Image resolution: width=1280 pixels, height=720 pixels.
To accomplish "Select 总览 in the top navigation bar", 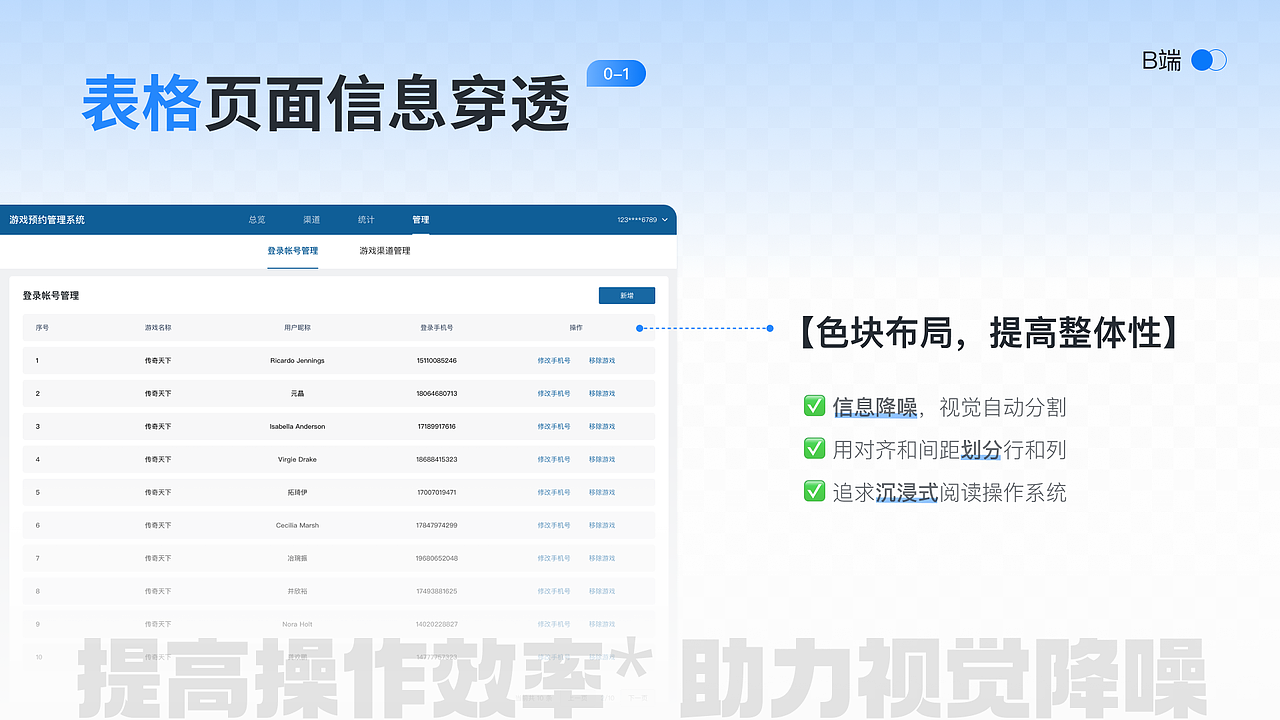I will pos(257,219).
